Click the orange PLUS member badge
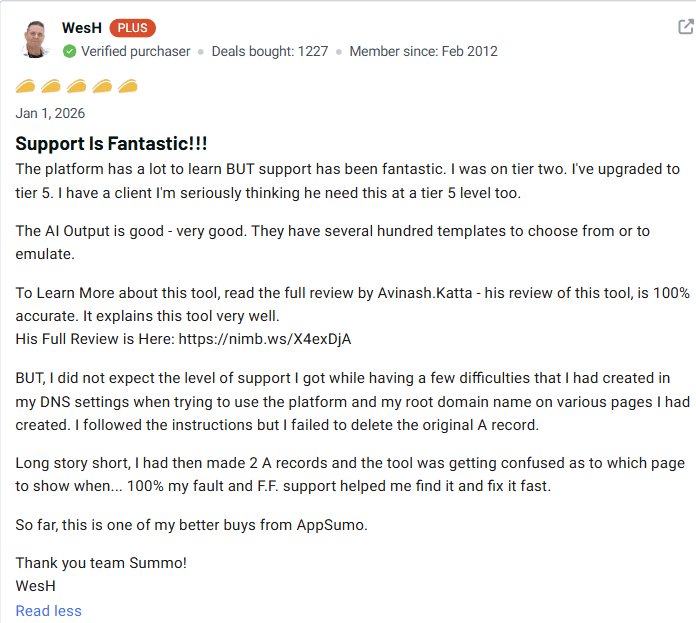The image size is (696, 623). pos(132,28)
